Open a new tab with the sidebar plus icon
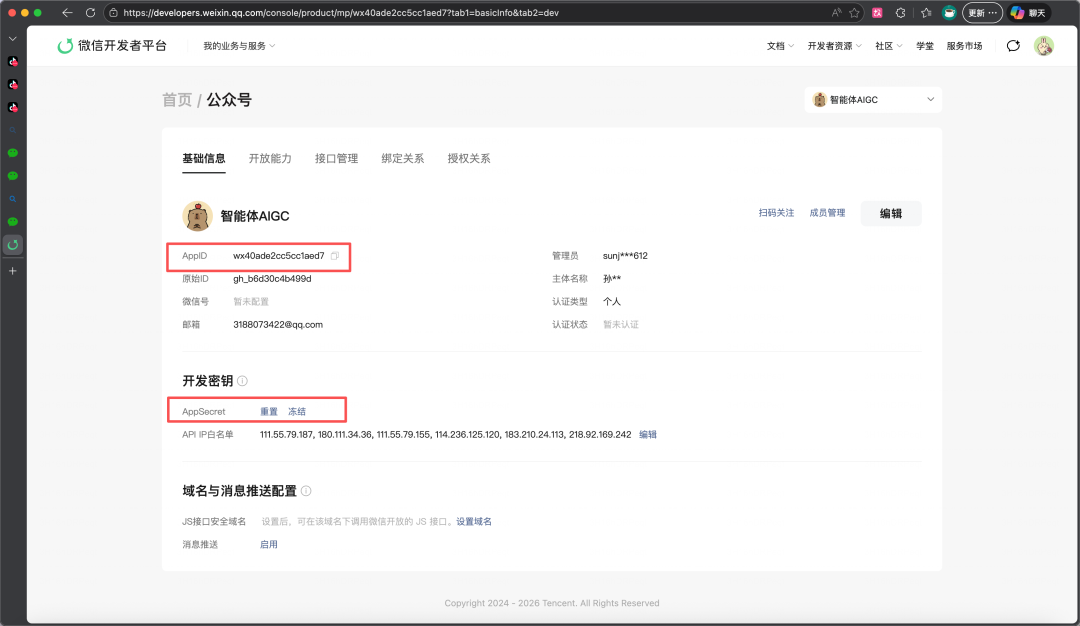 click(12, 271)
